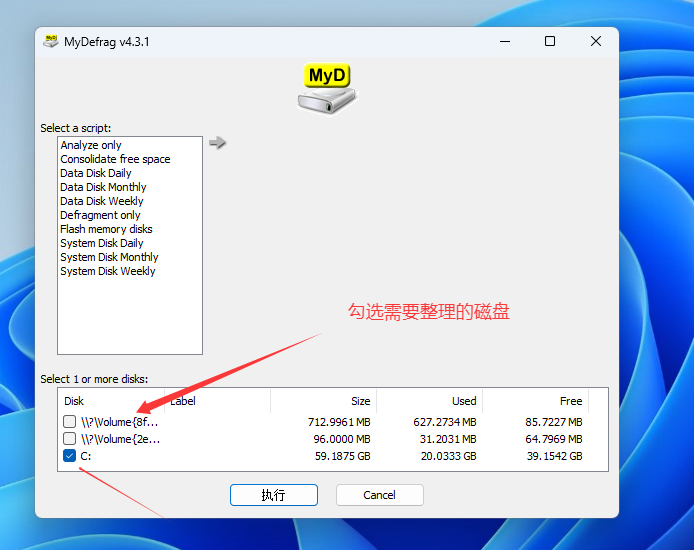Click the 39.1542 GB free value
The height and width of the screenshot is (550, 694).
[555, 456]
